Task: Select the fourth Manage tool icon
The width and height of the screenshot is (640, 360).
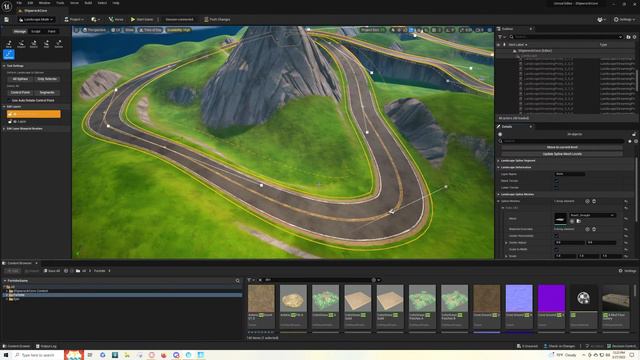Action: tap(46, 44)
